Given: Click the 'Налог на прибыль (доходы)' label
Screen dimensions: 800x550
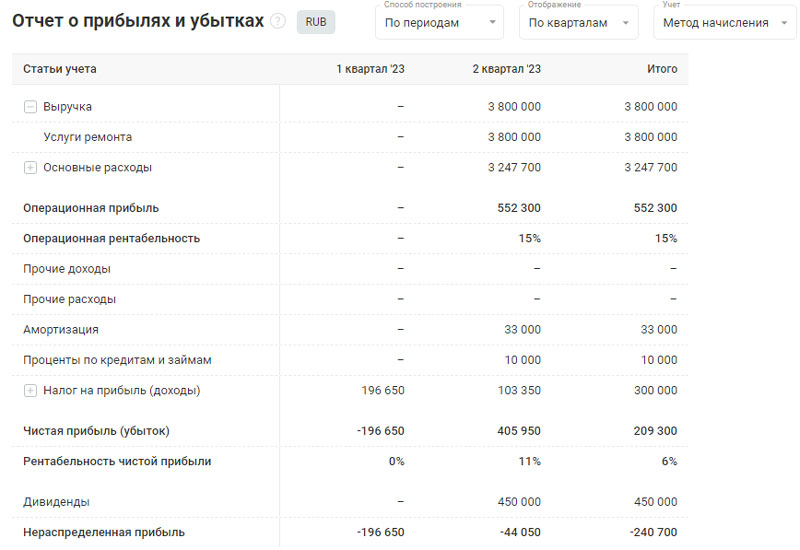Looking at the screenshot, I should (121, 390).
